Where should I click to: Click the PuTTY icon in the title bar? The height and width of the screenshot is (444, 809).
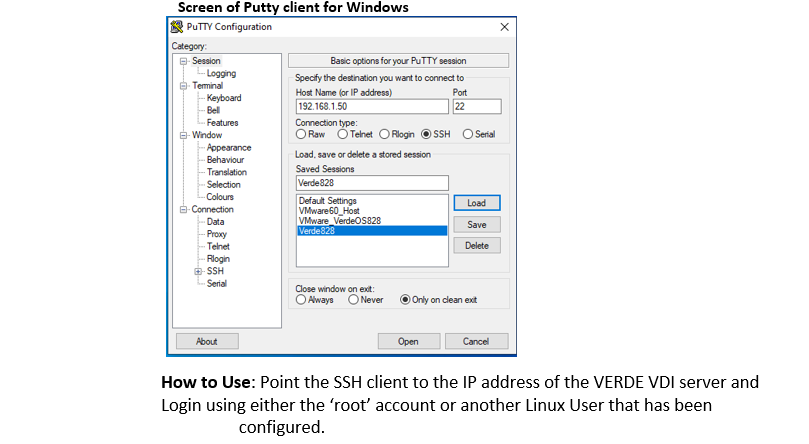pyautogui.click(x=177, y=27)
